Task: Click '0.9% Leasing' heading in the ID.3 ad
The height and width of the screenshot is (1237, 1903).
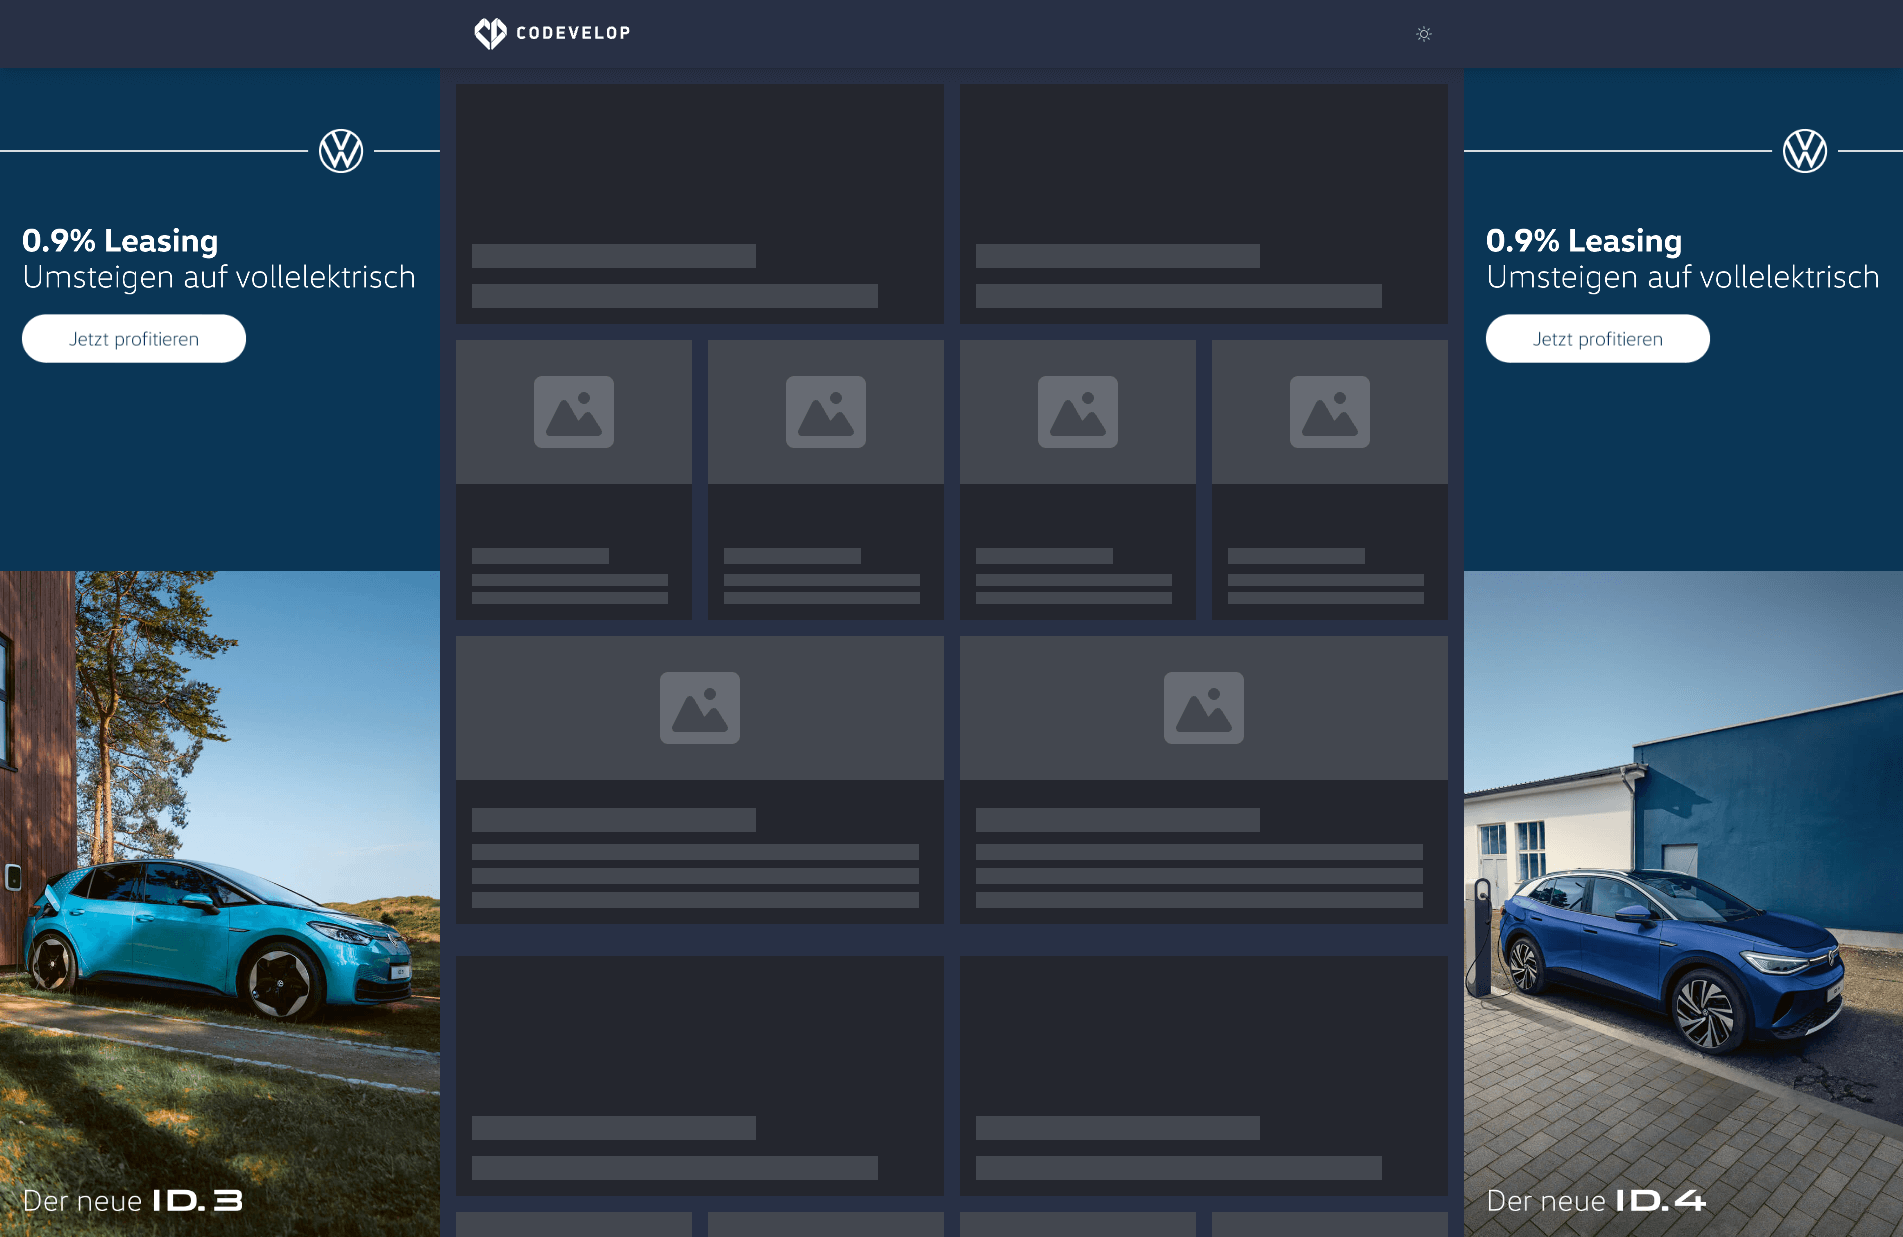Action: tap(120, 241)
